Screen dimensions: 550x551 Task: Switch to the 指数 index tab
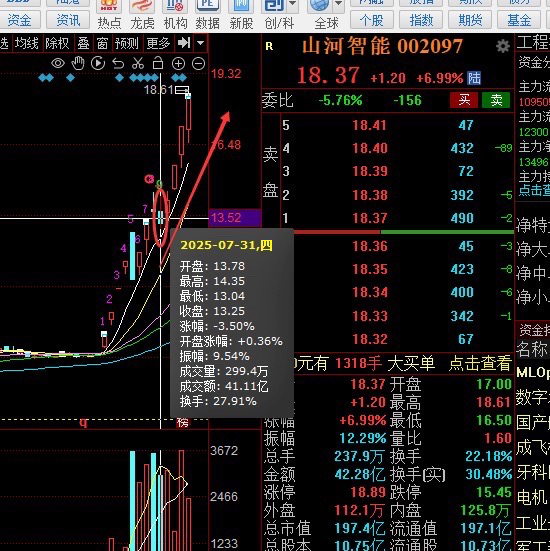(x=421, y=20)
